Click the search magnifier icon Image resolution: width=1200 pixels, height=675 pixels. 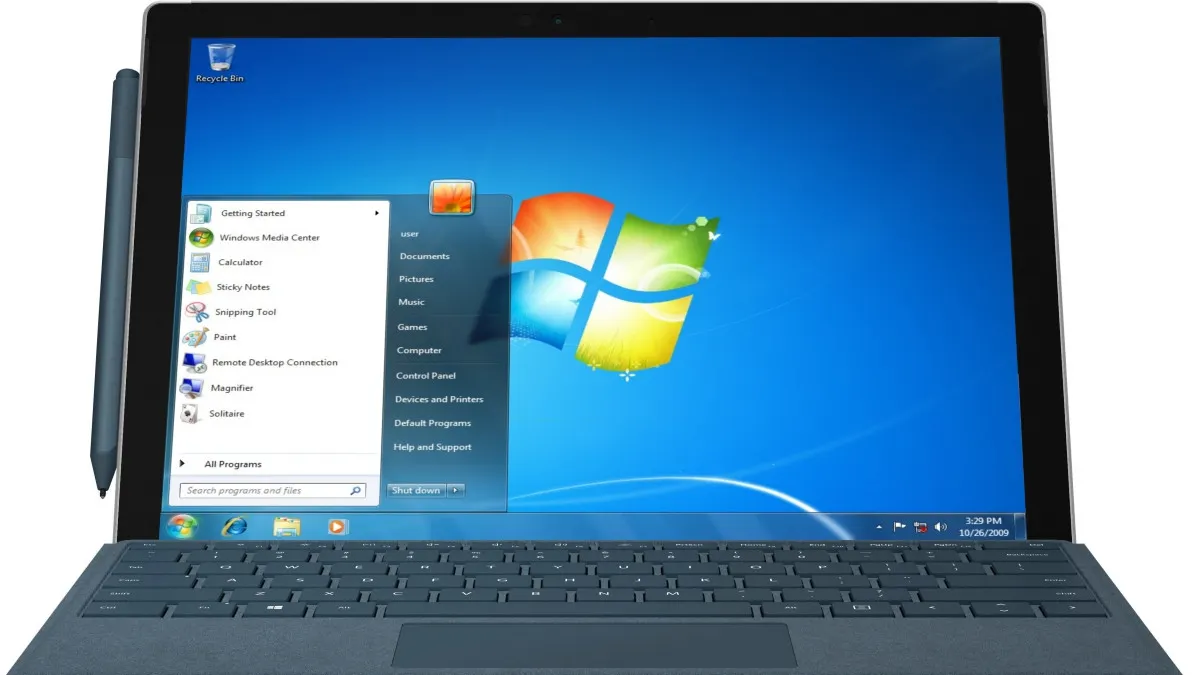tap(355, 491)
